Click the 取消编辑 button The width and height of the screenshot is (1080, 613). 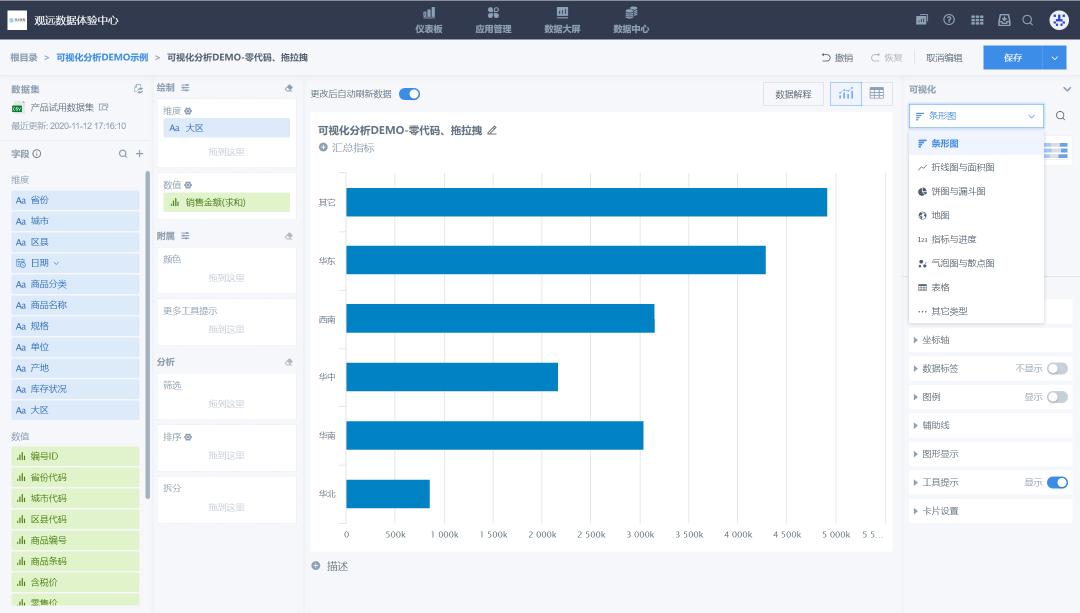(x=944, y=58)
